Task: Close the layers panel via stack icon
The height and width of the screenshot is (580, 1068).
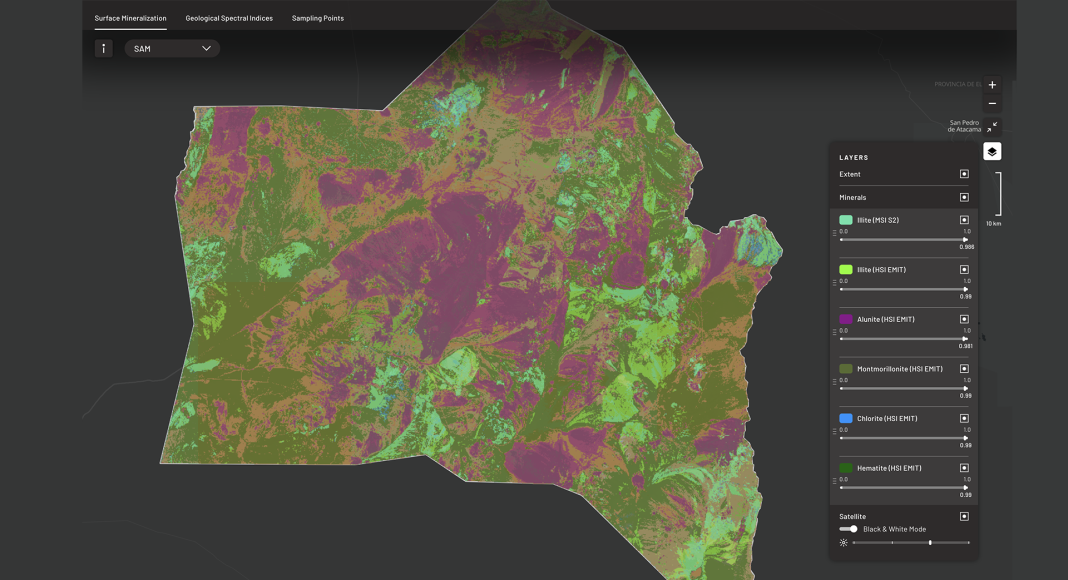Action: 992,151
